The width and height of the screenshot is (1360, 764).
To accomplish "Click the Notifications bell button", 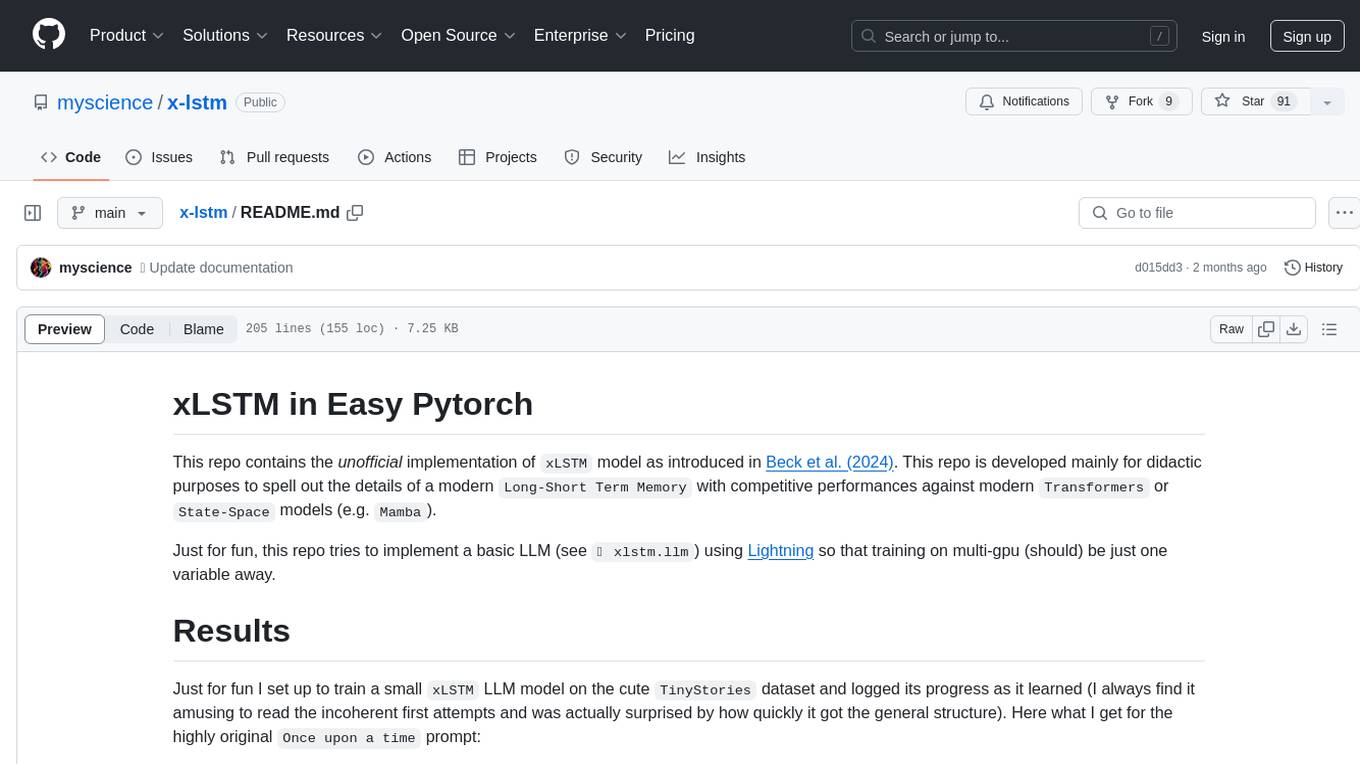I will [x=1024, y=102].
